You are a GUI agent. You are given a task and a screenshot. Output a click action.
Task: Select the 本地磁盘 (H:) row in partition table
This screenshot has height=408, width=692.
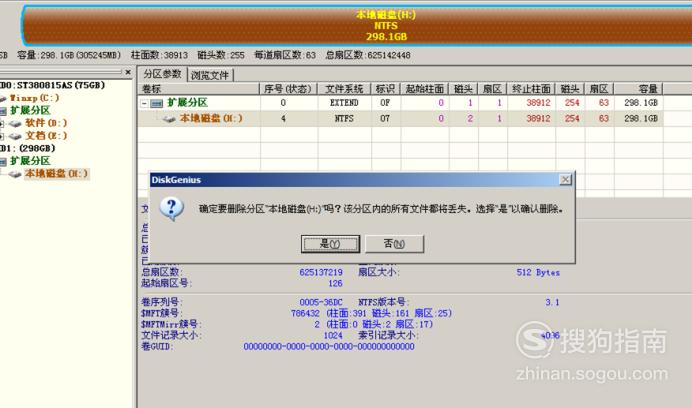click(x=400, y=118)
